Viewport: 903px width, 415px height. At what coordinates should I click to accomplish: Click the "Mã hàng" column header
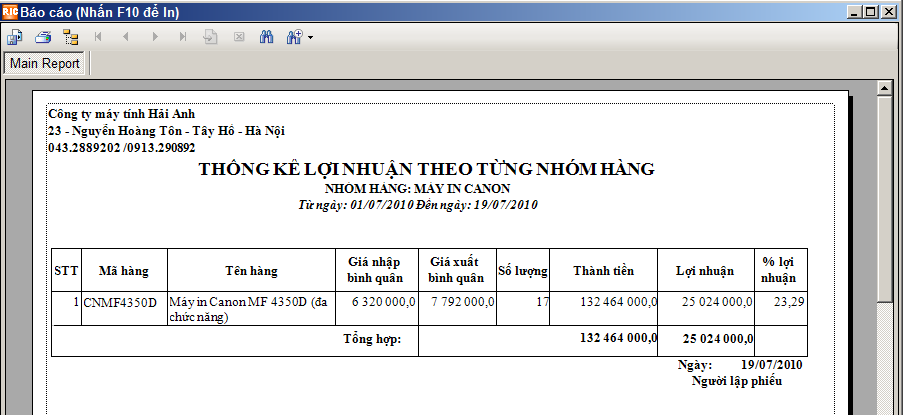[x=123, y=271]
